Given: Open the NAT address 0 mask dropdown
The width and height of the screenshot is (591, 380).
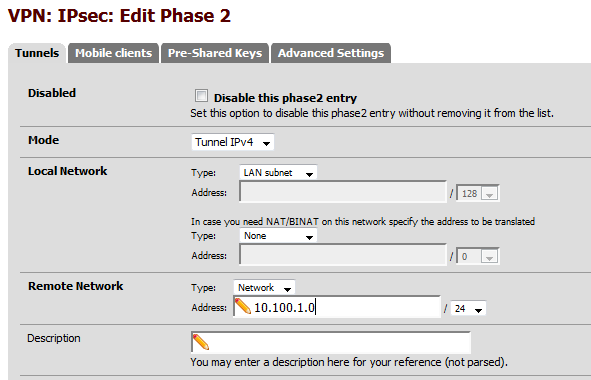Looking at the screenshot, I should (x=478, y=256).
